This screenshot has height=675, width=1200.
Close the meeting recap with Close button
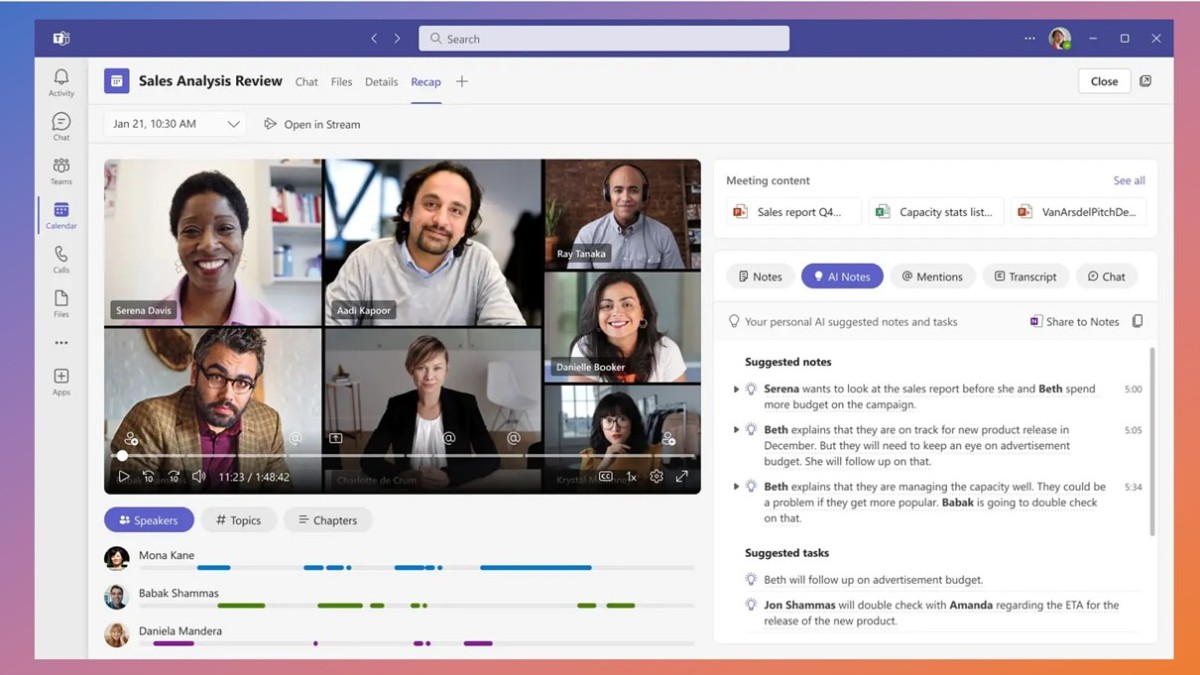click(1104, 81)
